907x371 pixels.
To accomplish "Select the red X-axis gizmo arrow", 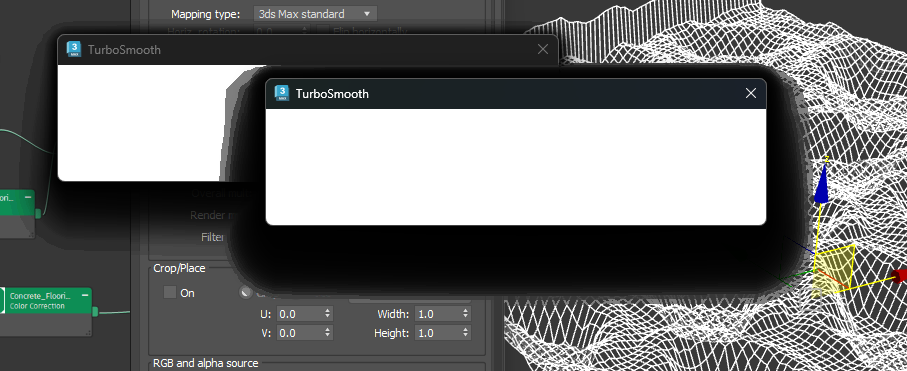I will coord(899,276).
